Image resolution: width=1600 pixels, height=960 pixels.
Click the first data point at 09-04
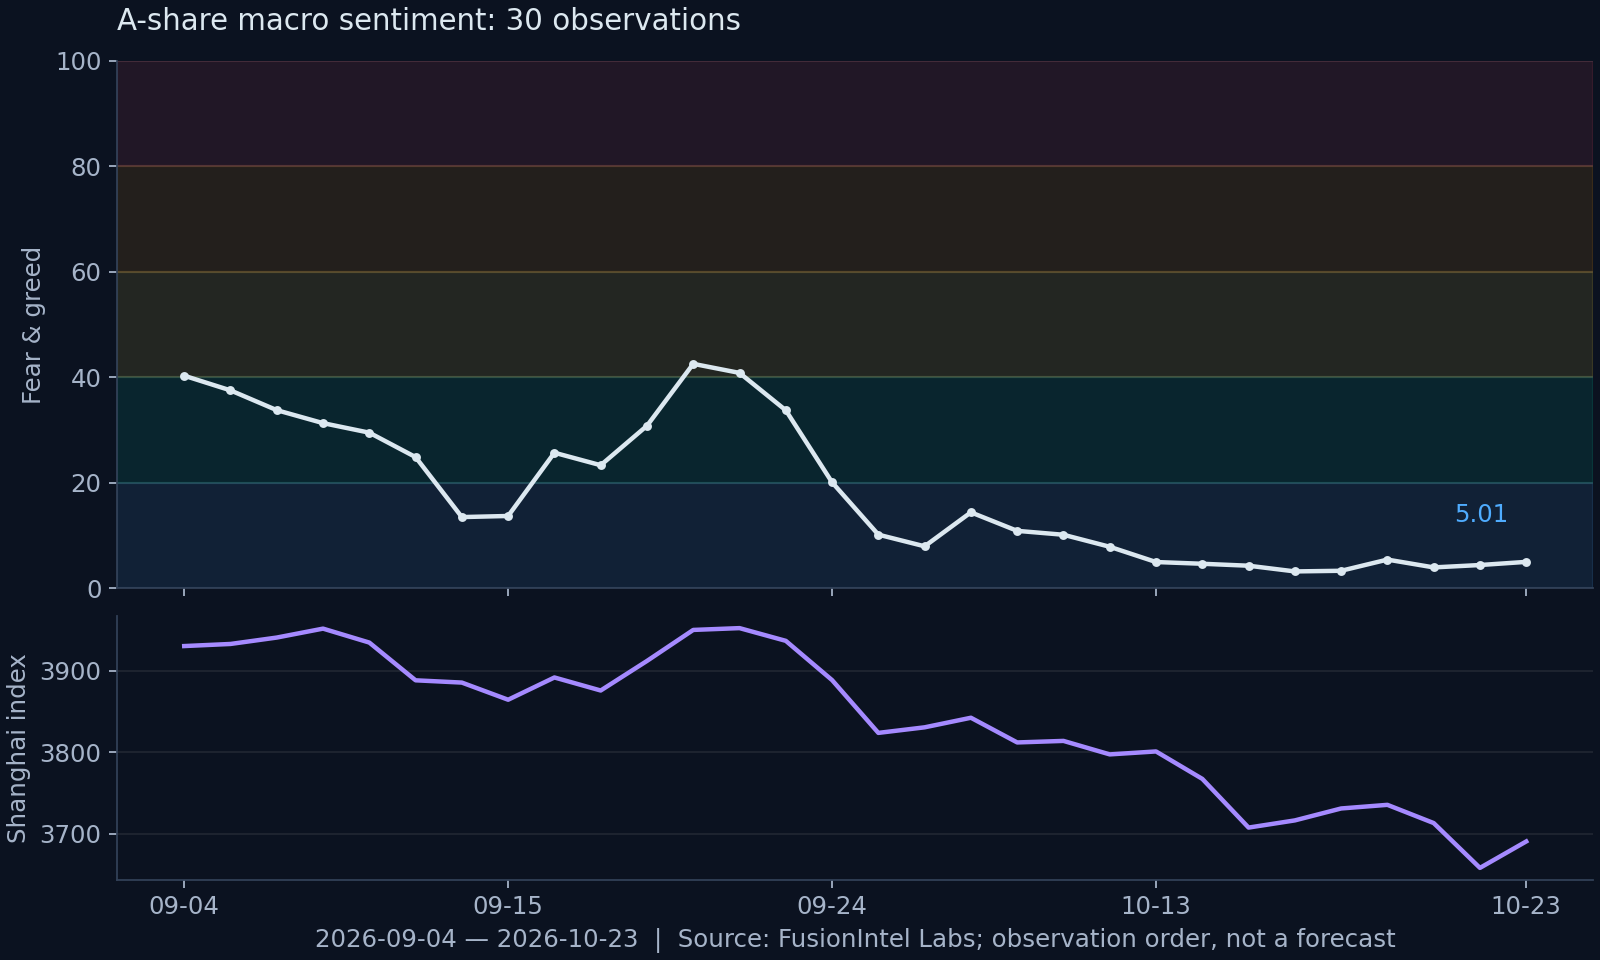tap(184, 376)
